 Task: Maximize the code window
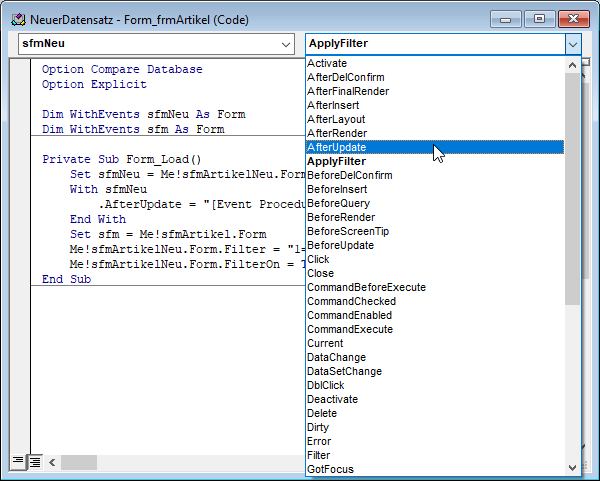point(539,19)
